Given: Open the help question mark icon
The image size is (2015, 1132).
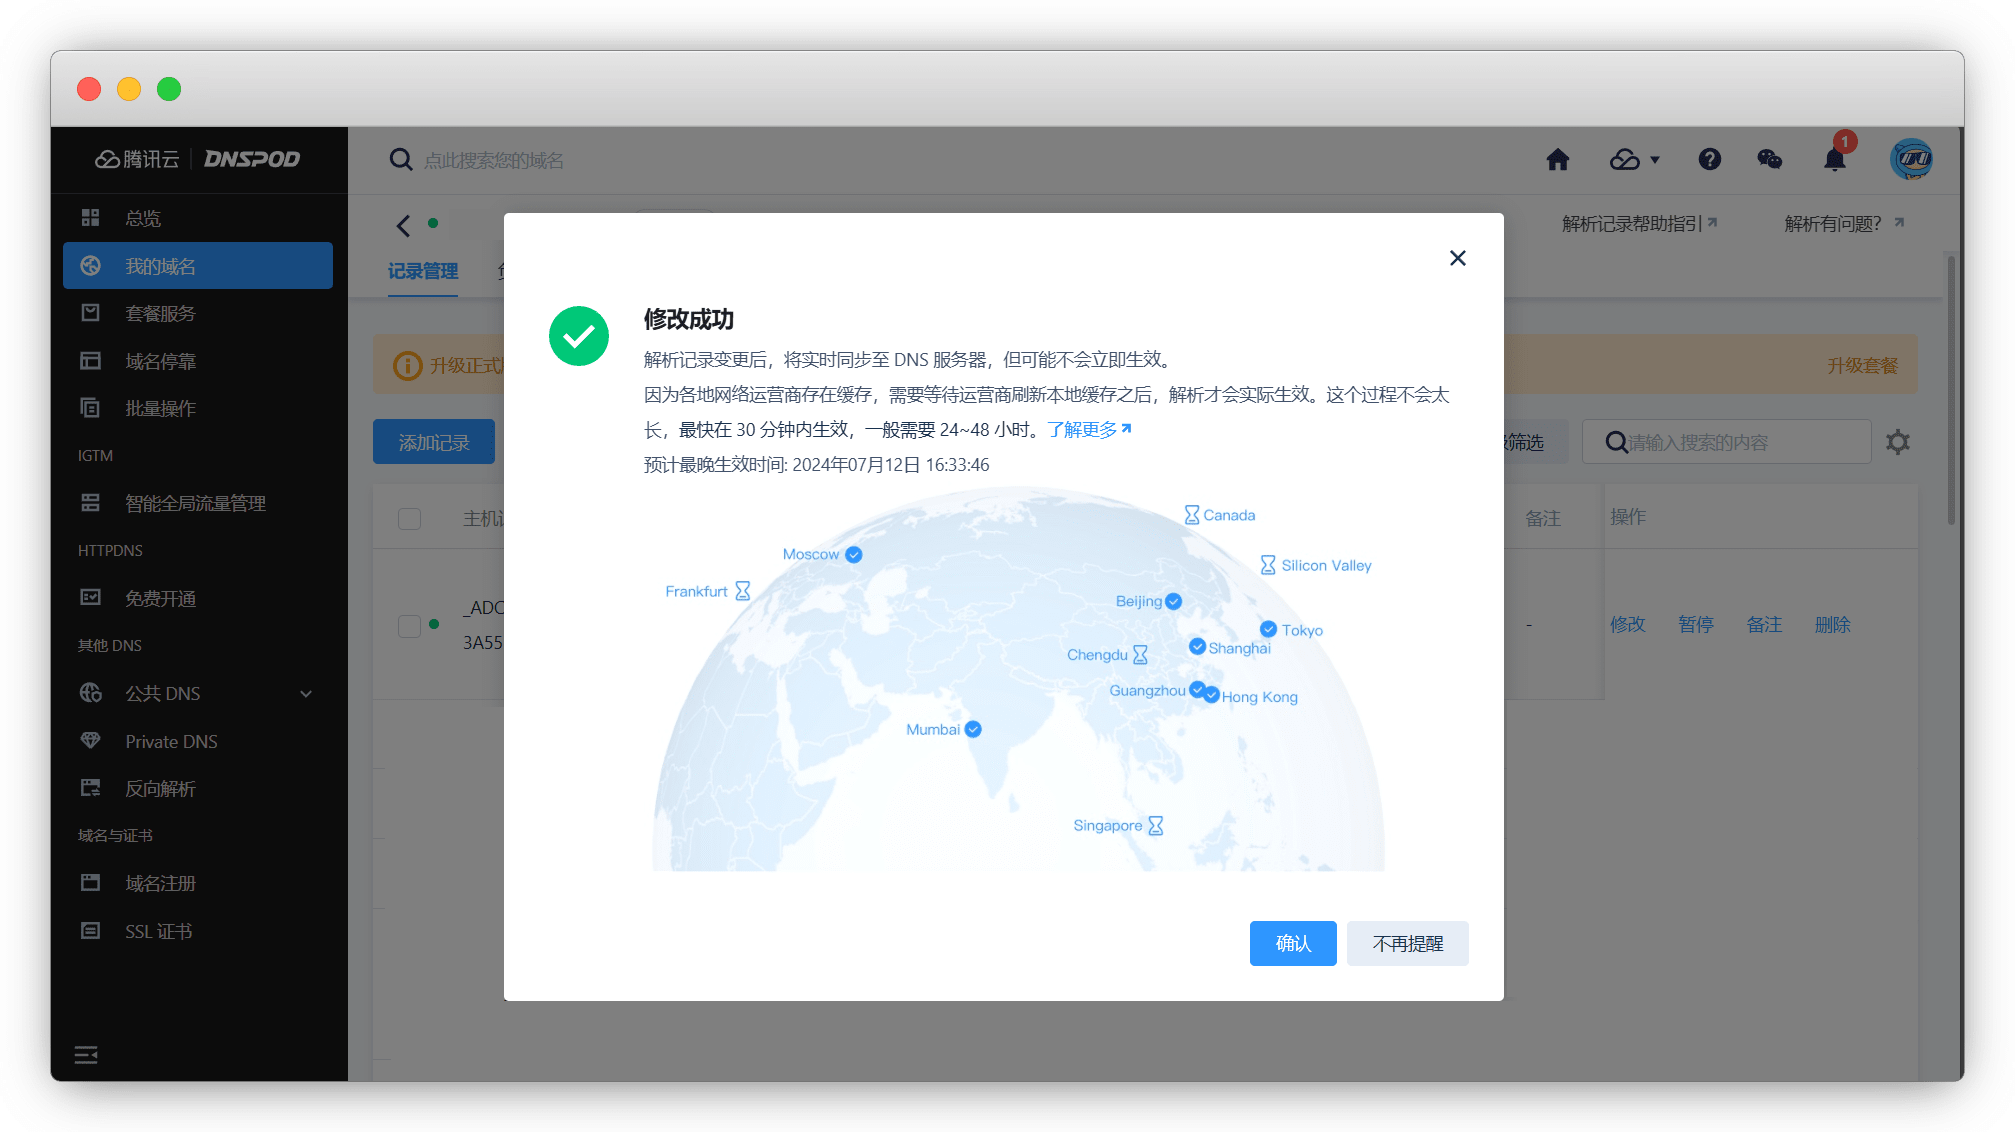Looking at the screenshot, I should [1709, 160].
